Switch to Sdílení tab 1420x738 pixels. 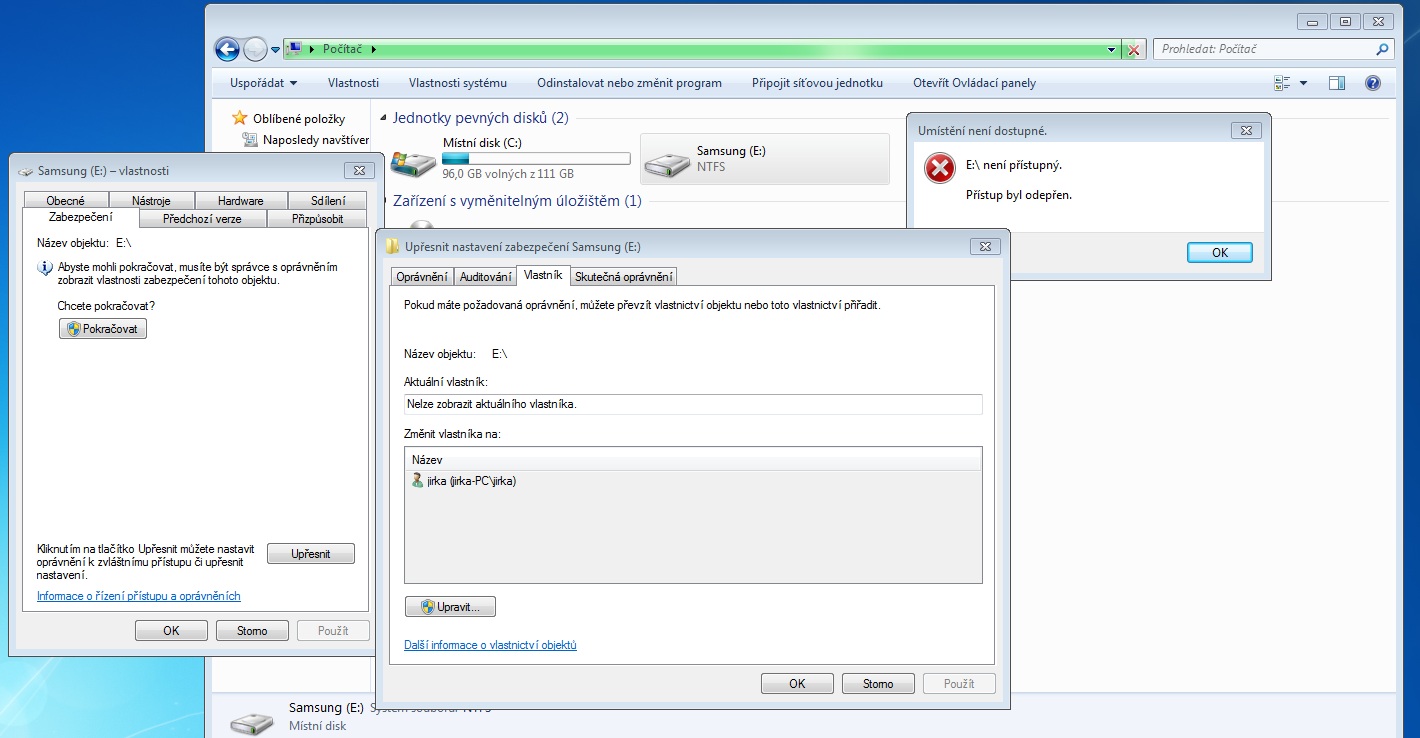pyautogui.click(x=329, y=201)
